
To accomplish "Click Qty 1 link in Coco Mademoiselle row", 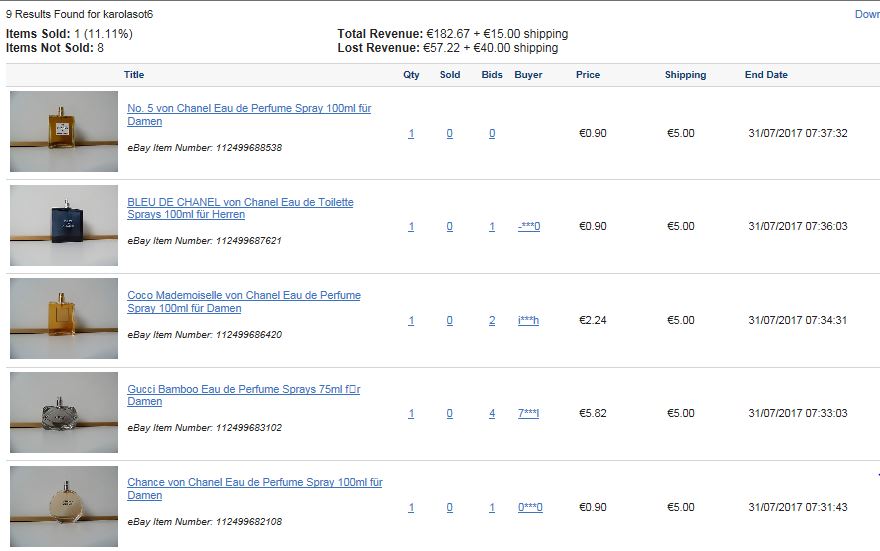I will (x=411, y=320).
